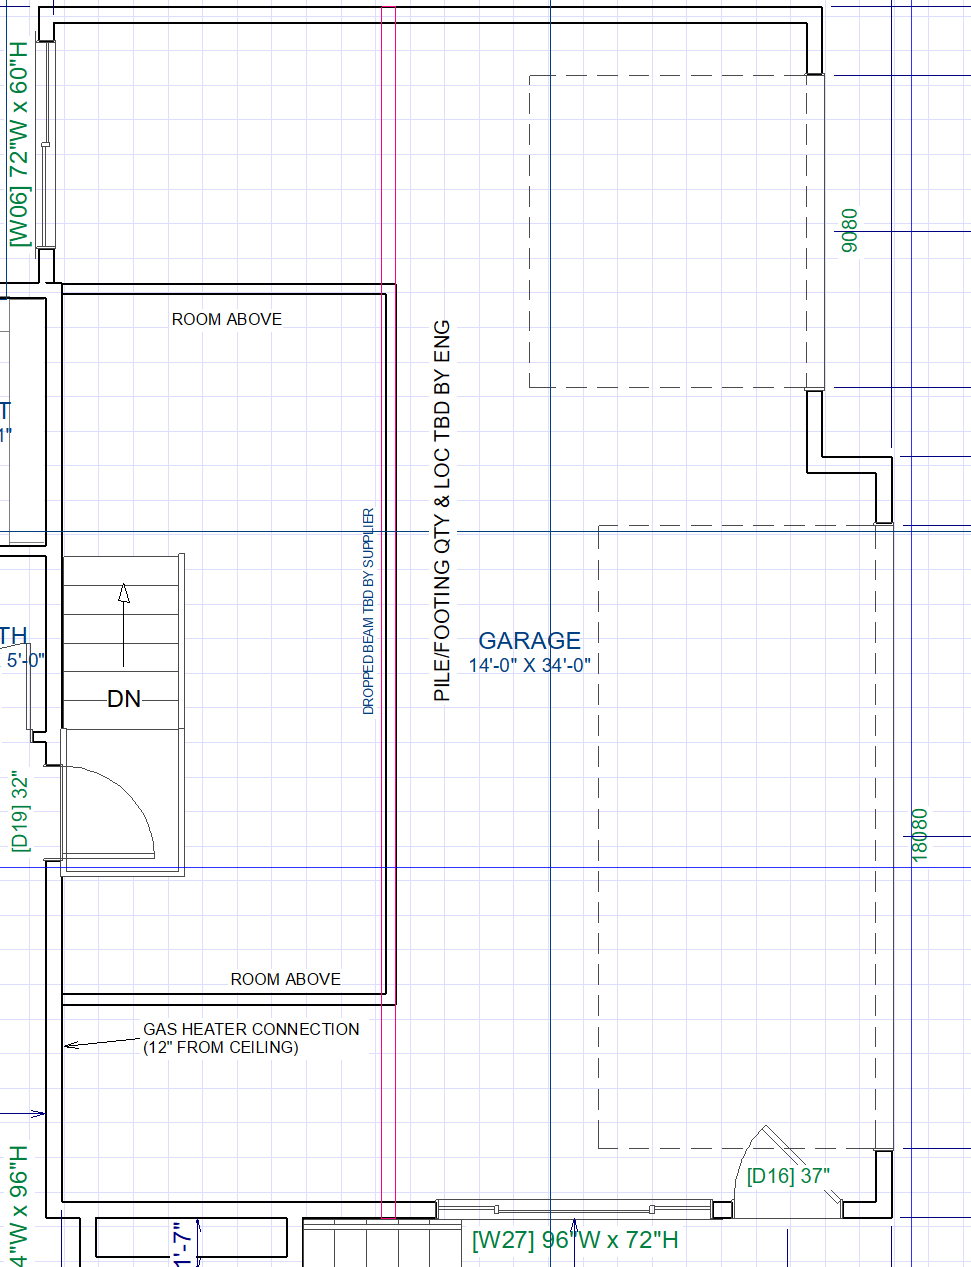The image size is (971, 1267).
Task: Select the 18080 garage door label
Action: pos(920,834)
